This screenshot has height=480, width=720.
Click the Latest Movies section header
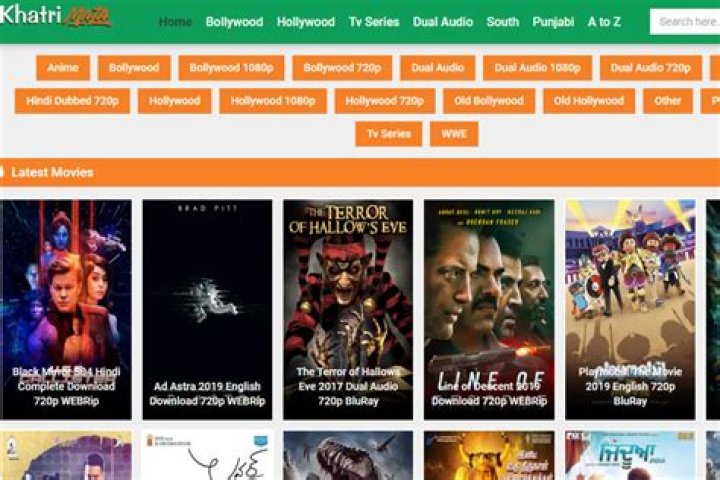[52, 172]
